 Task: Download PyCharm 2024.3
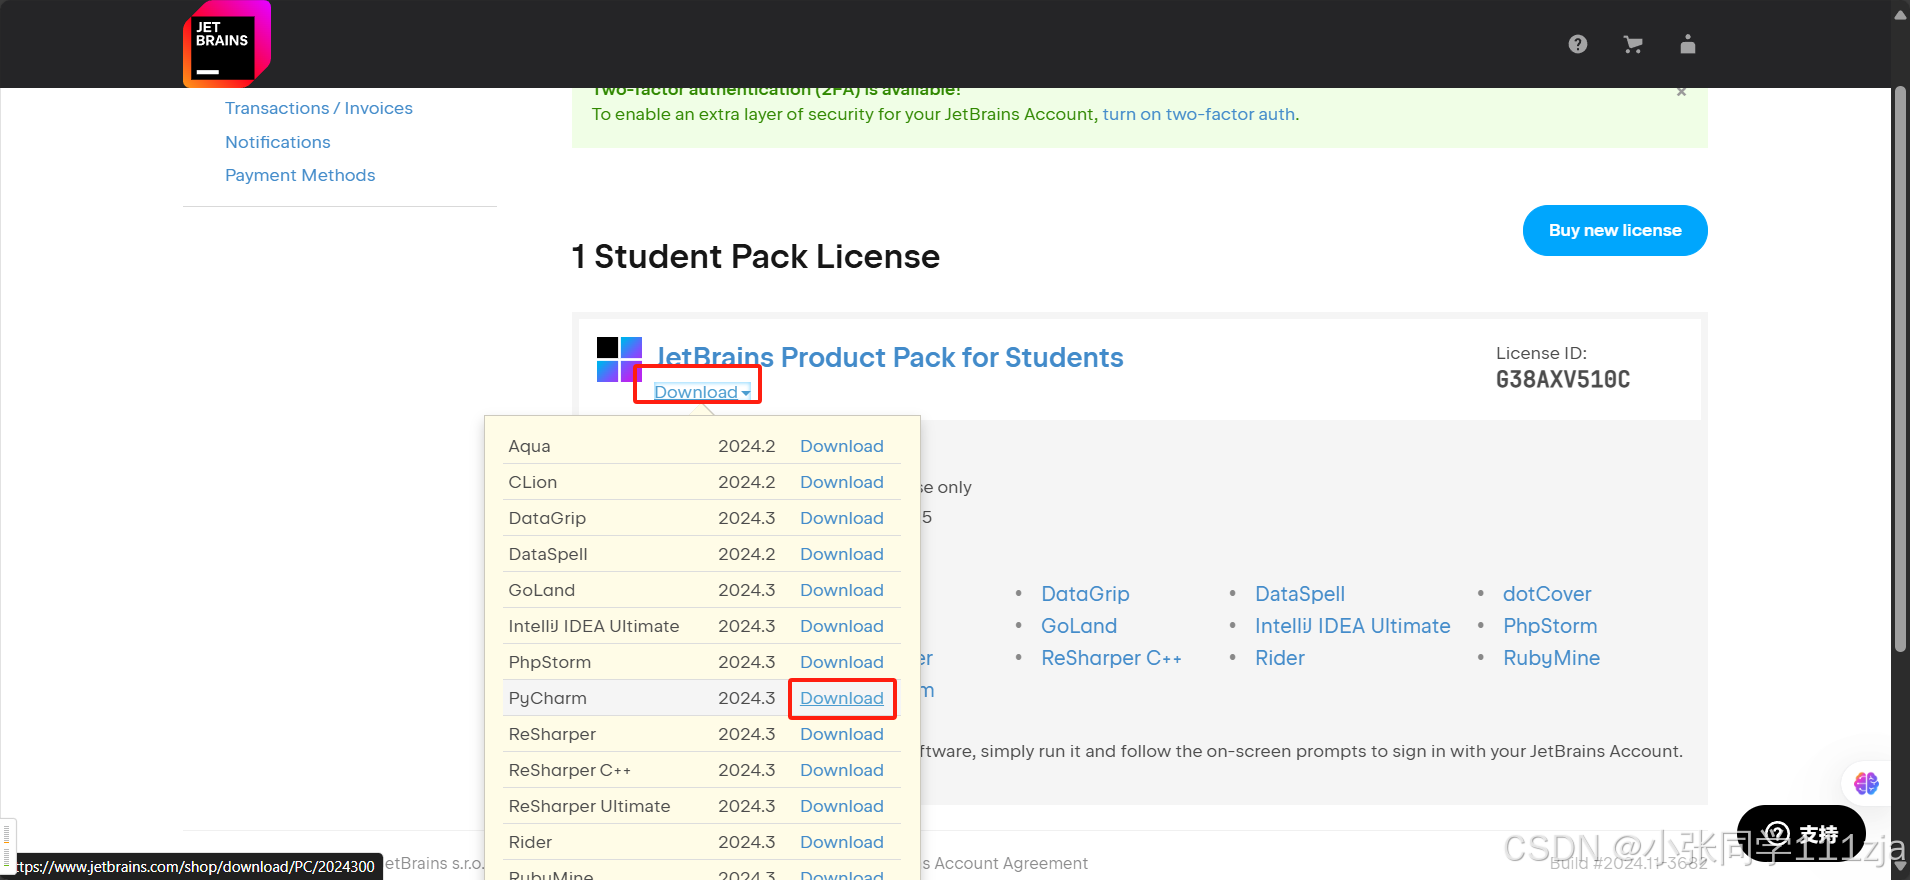[842, 698]
